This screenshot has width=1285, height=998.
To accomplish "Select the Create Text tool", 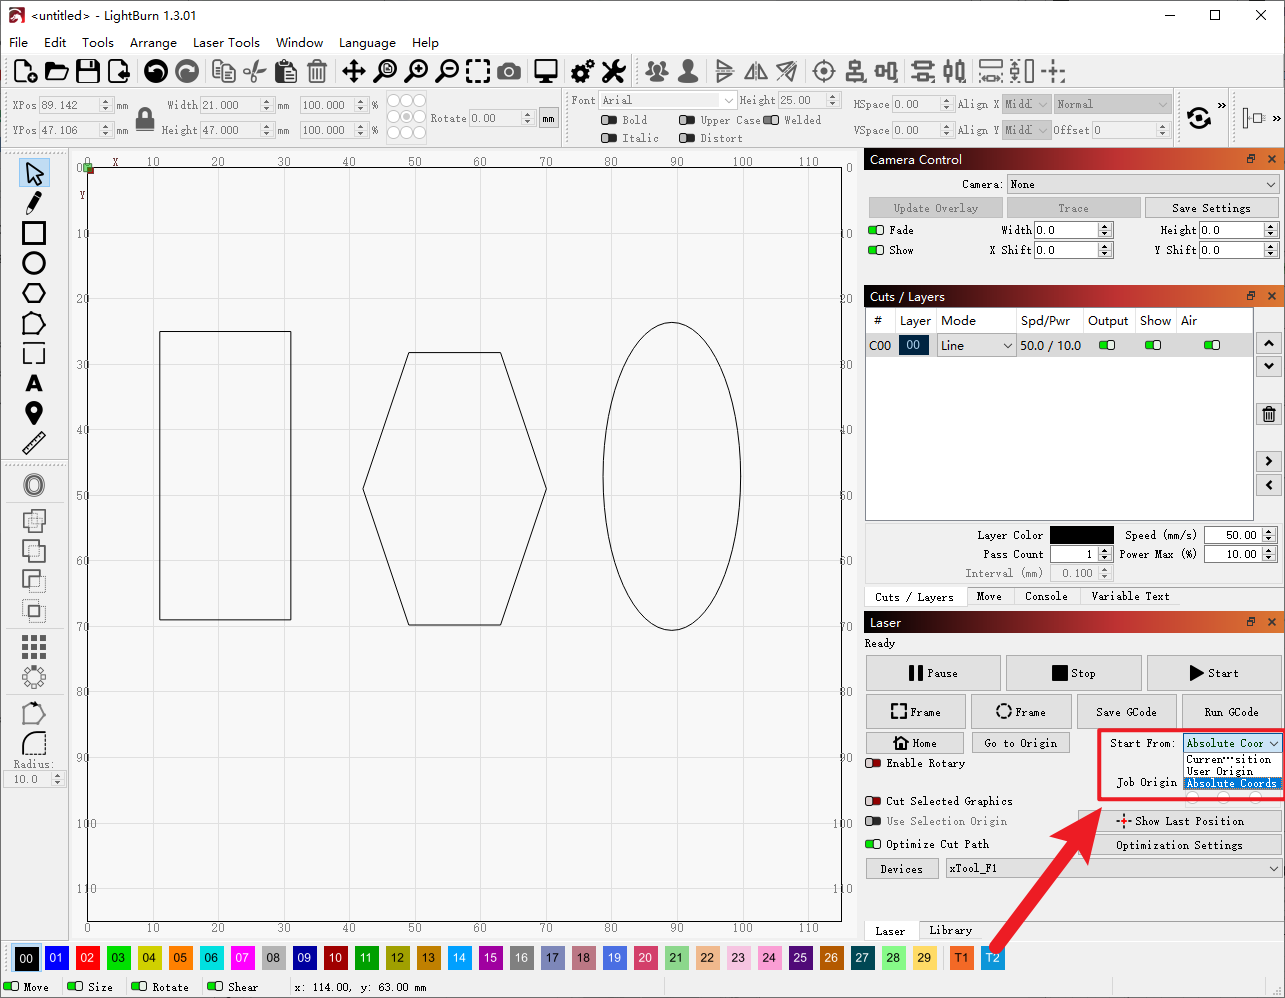I will coord(34,383).
